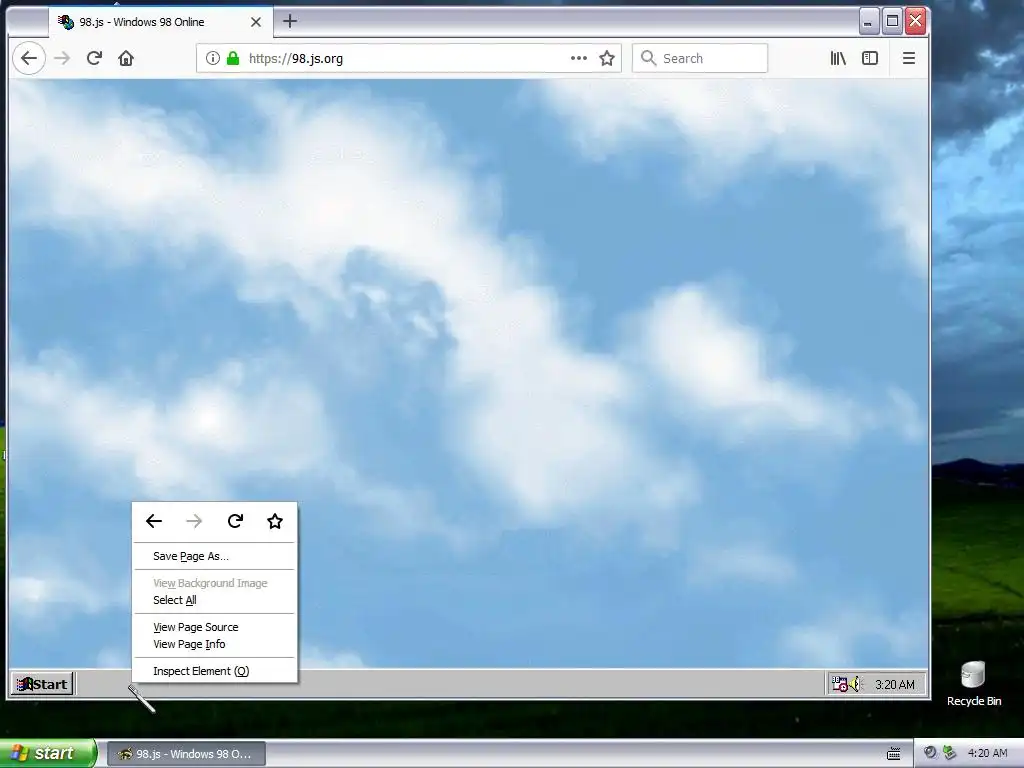This screenshot has height=768, width=1024.
Task: Click the Windows 98 task scheduler tray icon
Action: 839,684
